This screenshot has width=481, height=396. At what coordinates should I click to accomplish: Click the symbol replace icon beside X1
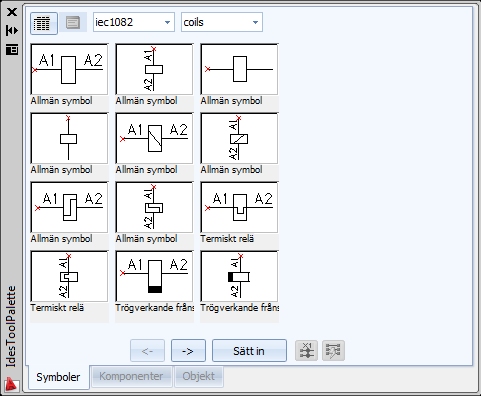click(x=333, y=350)
